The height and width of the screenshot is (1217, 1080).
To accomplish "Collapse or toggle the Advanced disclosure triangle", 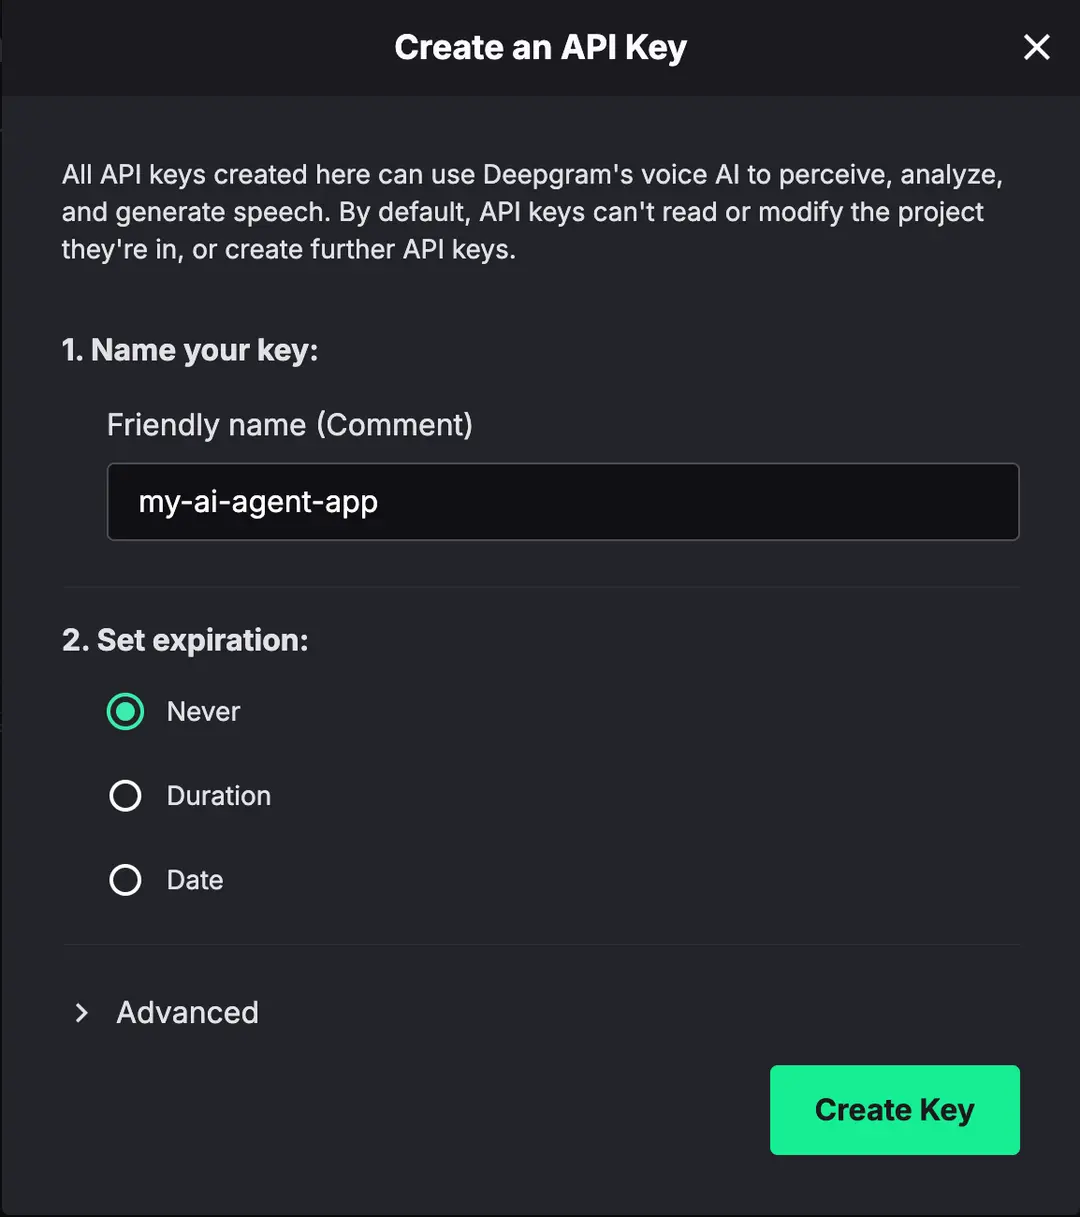I will (81, 1013).
